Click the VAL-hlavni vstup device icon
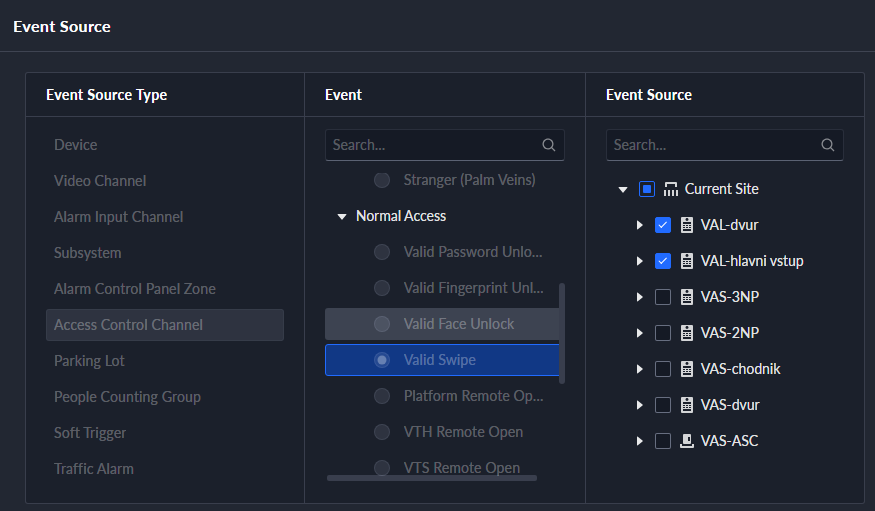The height and width of the screenshot is (511, 875). pyautogui.click(x=687, y=261)
